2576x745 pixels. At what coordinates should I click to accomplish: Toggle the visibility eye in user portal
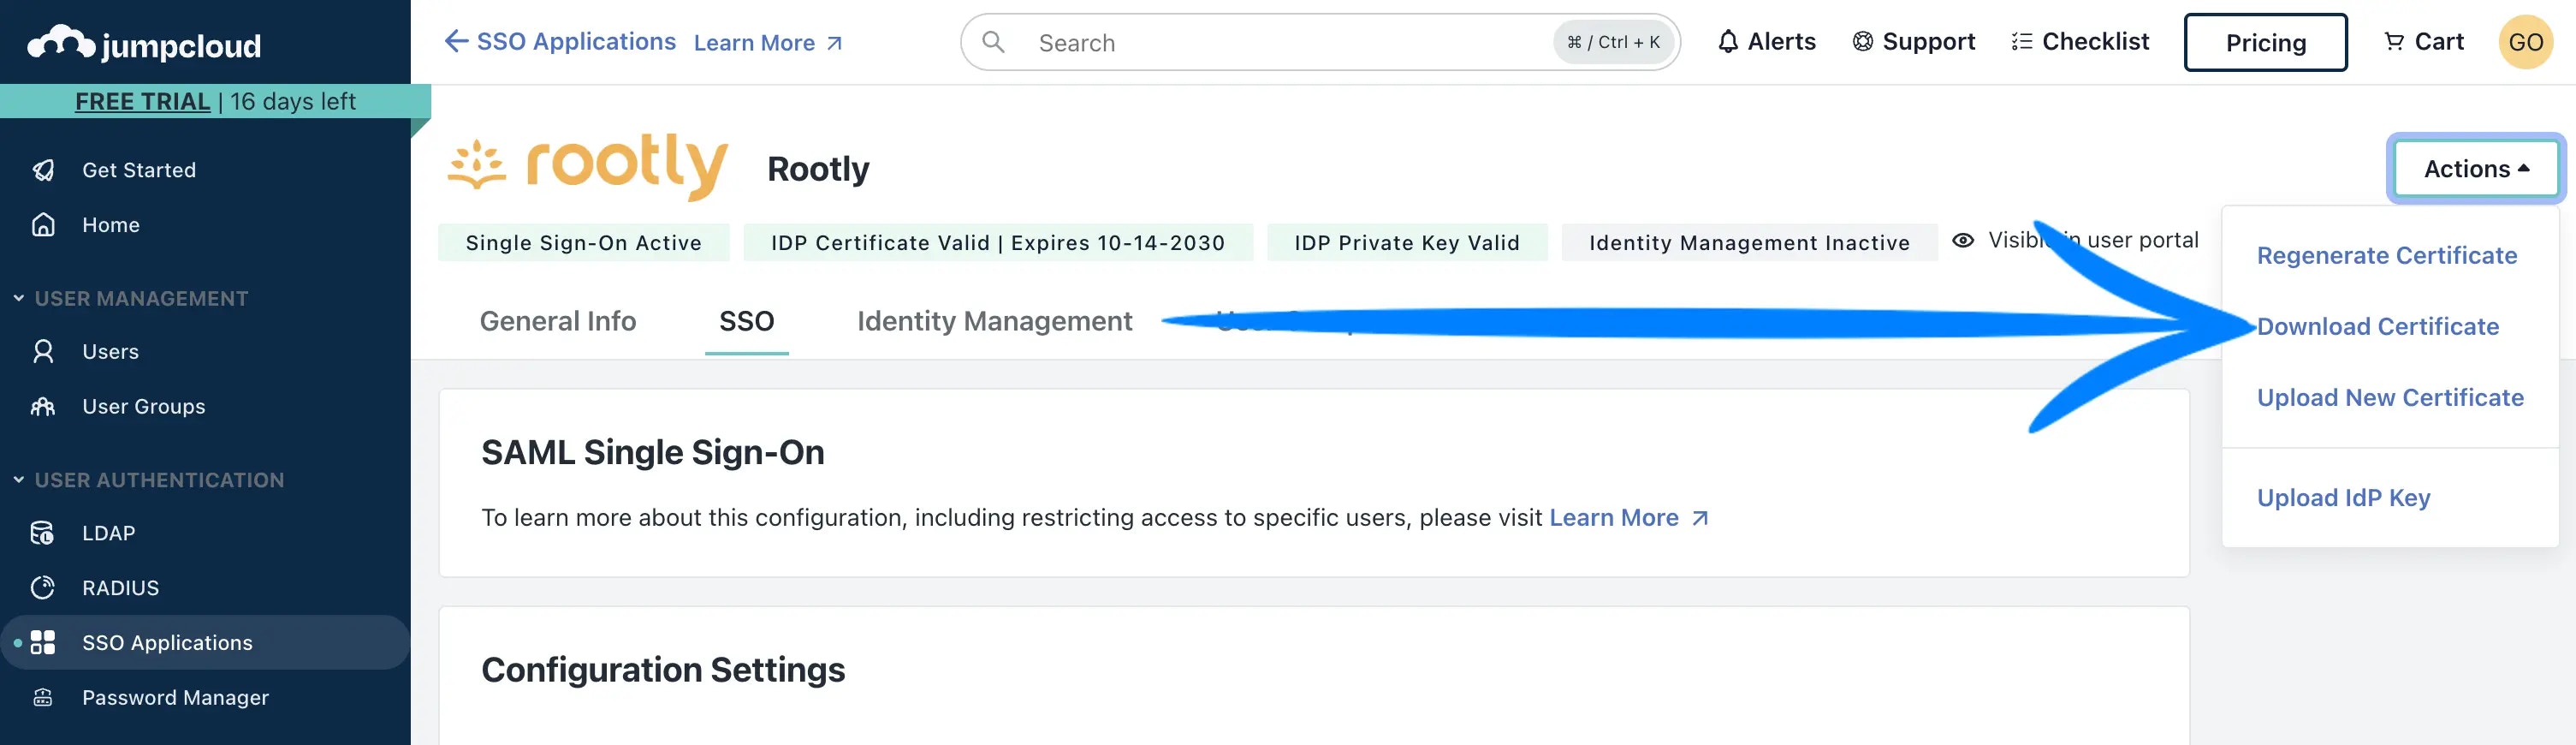pos(1963,241)
